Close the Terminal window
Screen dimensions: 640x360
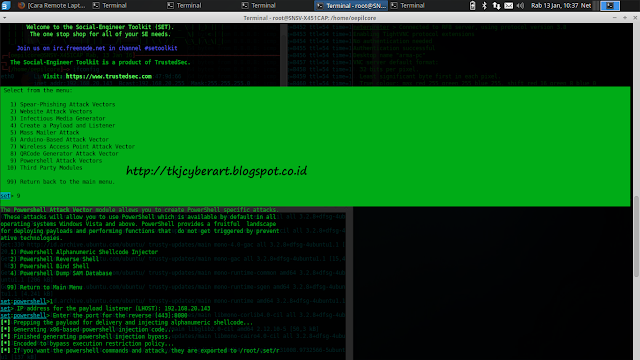(635, 18)
